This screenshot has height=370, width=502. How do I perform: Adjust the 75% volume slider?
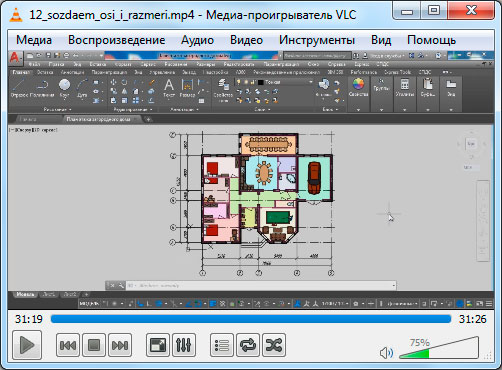[x=439, y=348]
